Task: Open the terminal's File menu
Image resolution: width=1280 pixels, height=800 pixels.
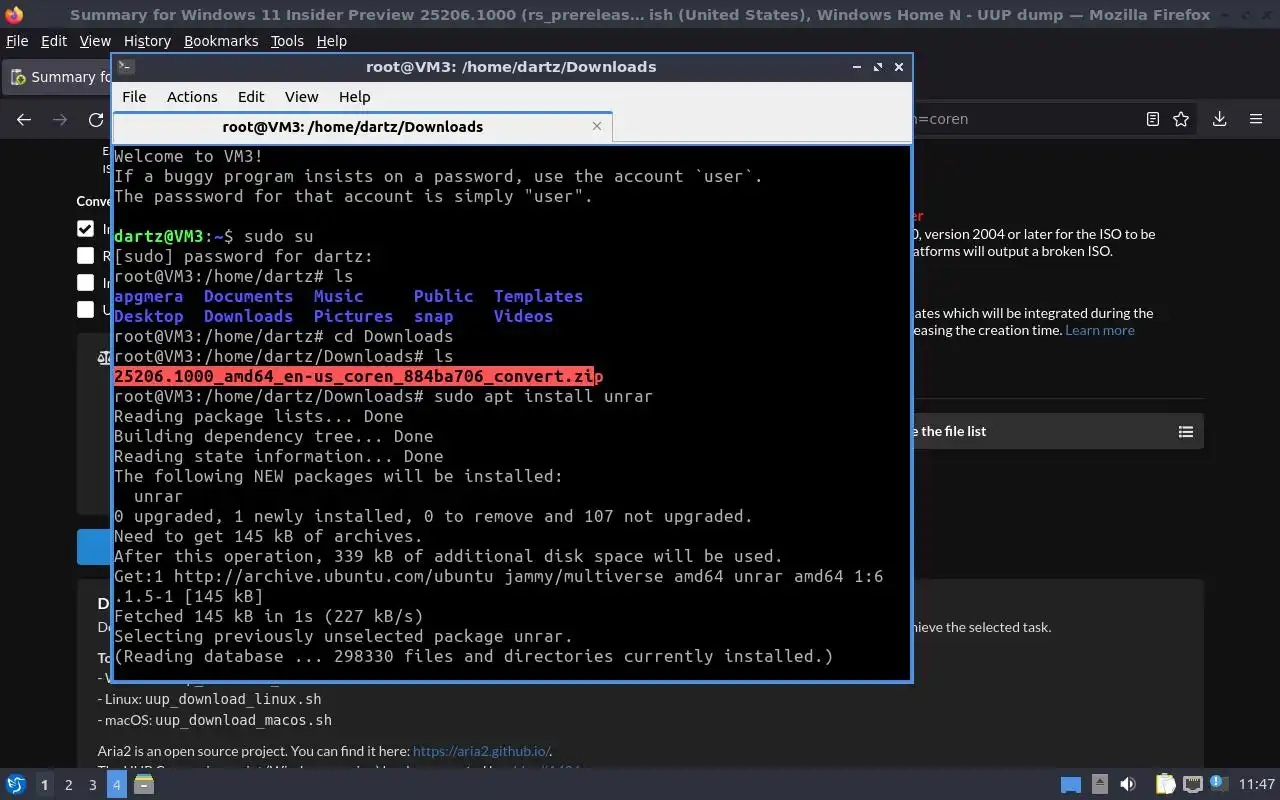Action: [134, 97]
